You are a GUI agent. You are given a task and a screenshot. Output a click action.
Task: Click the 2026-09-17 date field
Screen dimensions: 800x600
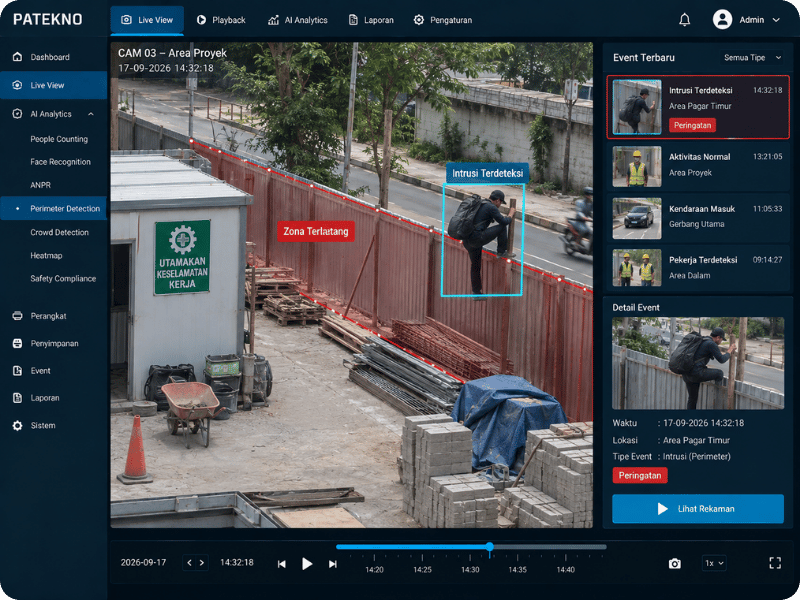tap(143, 562)
